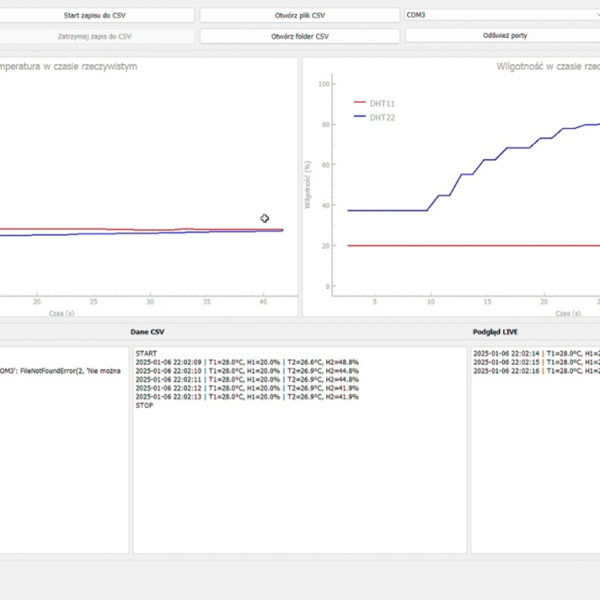Image resolution: width=600 pixels, height=600 pixels.
Task: Select the DHT22 legend label
Action: point(381,117)
